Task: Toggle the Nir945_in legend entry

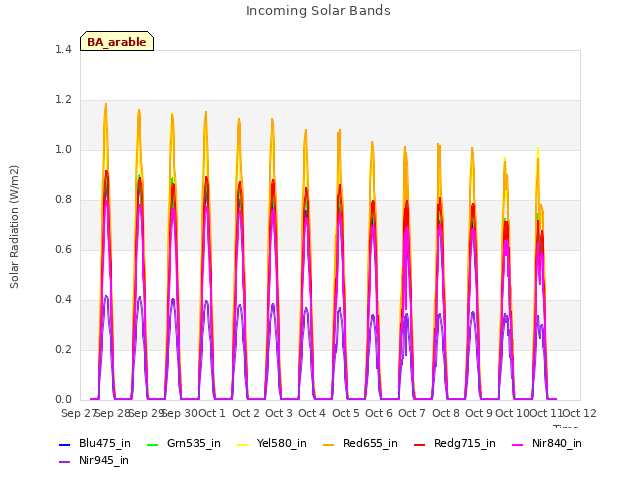Action: pyautogui.click(x=94, y=460)
